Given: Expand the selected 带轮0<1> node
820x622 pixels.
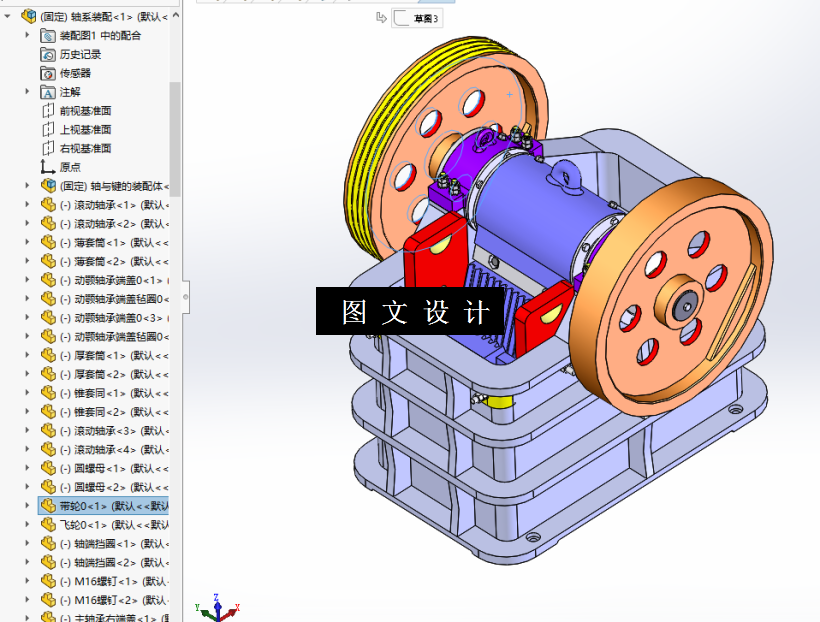Looking at the screenshot, I should pos(27,505).
